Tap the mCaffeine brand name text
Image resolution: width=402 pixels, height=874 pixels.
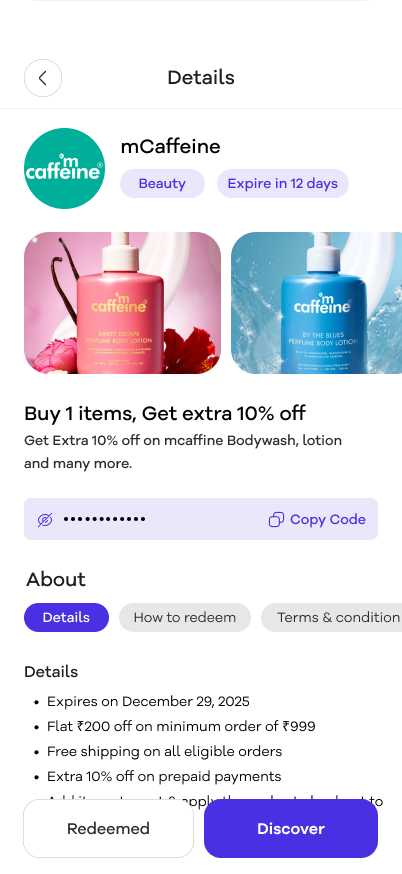point(171,147)
